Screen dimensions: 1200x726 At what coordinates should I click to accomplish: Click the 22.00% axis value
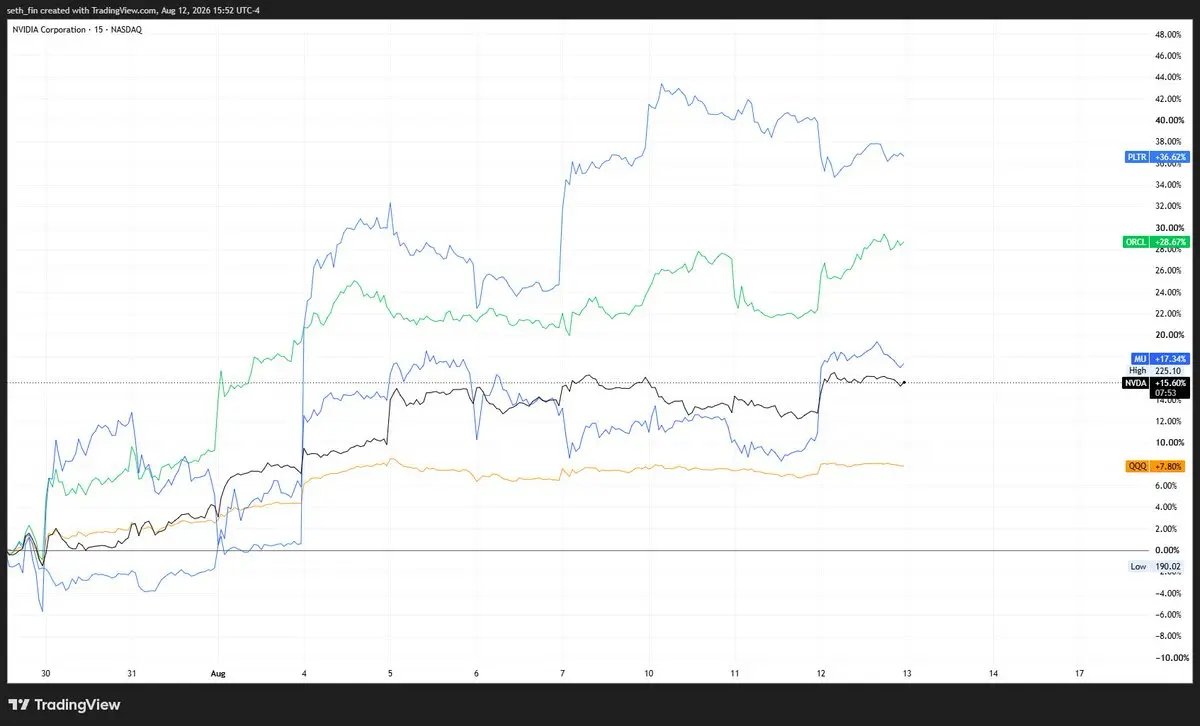(x=1169, y=314)
